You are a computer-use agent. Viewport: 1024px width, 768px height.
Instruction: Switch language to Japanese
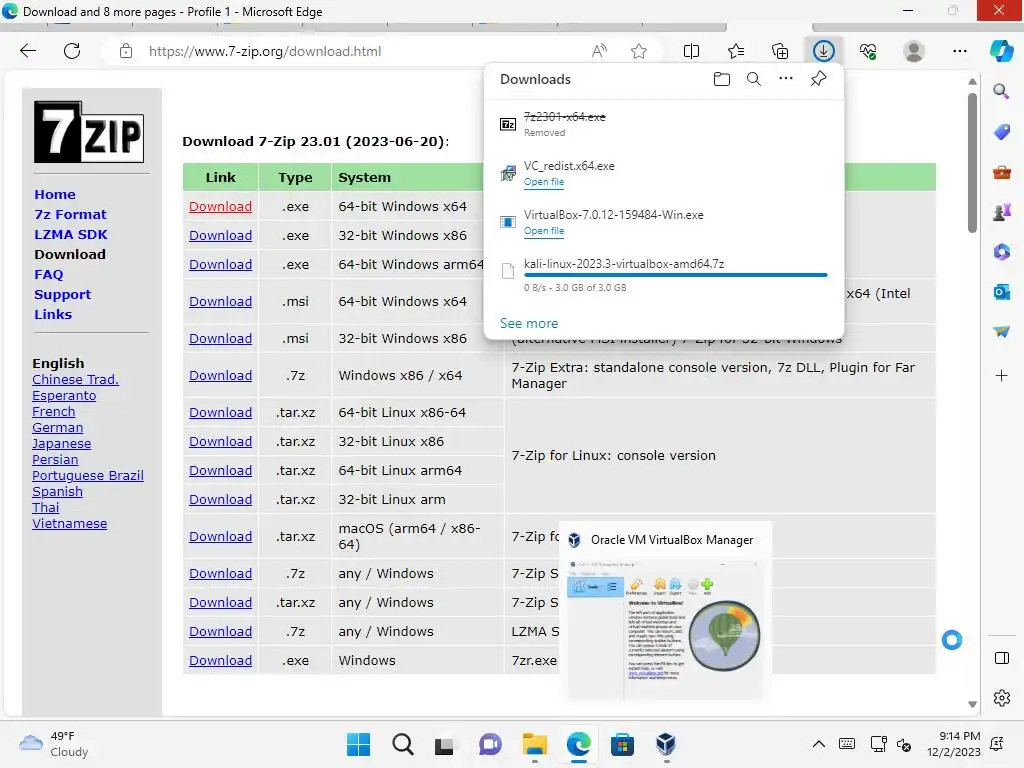click(x=61, y=443)
